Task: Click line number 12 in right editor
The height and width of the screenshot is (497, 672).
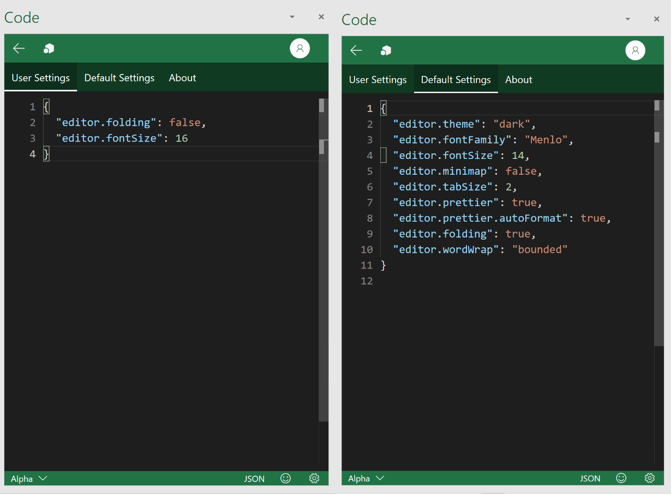Action: 367,281
